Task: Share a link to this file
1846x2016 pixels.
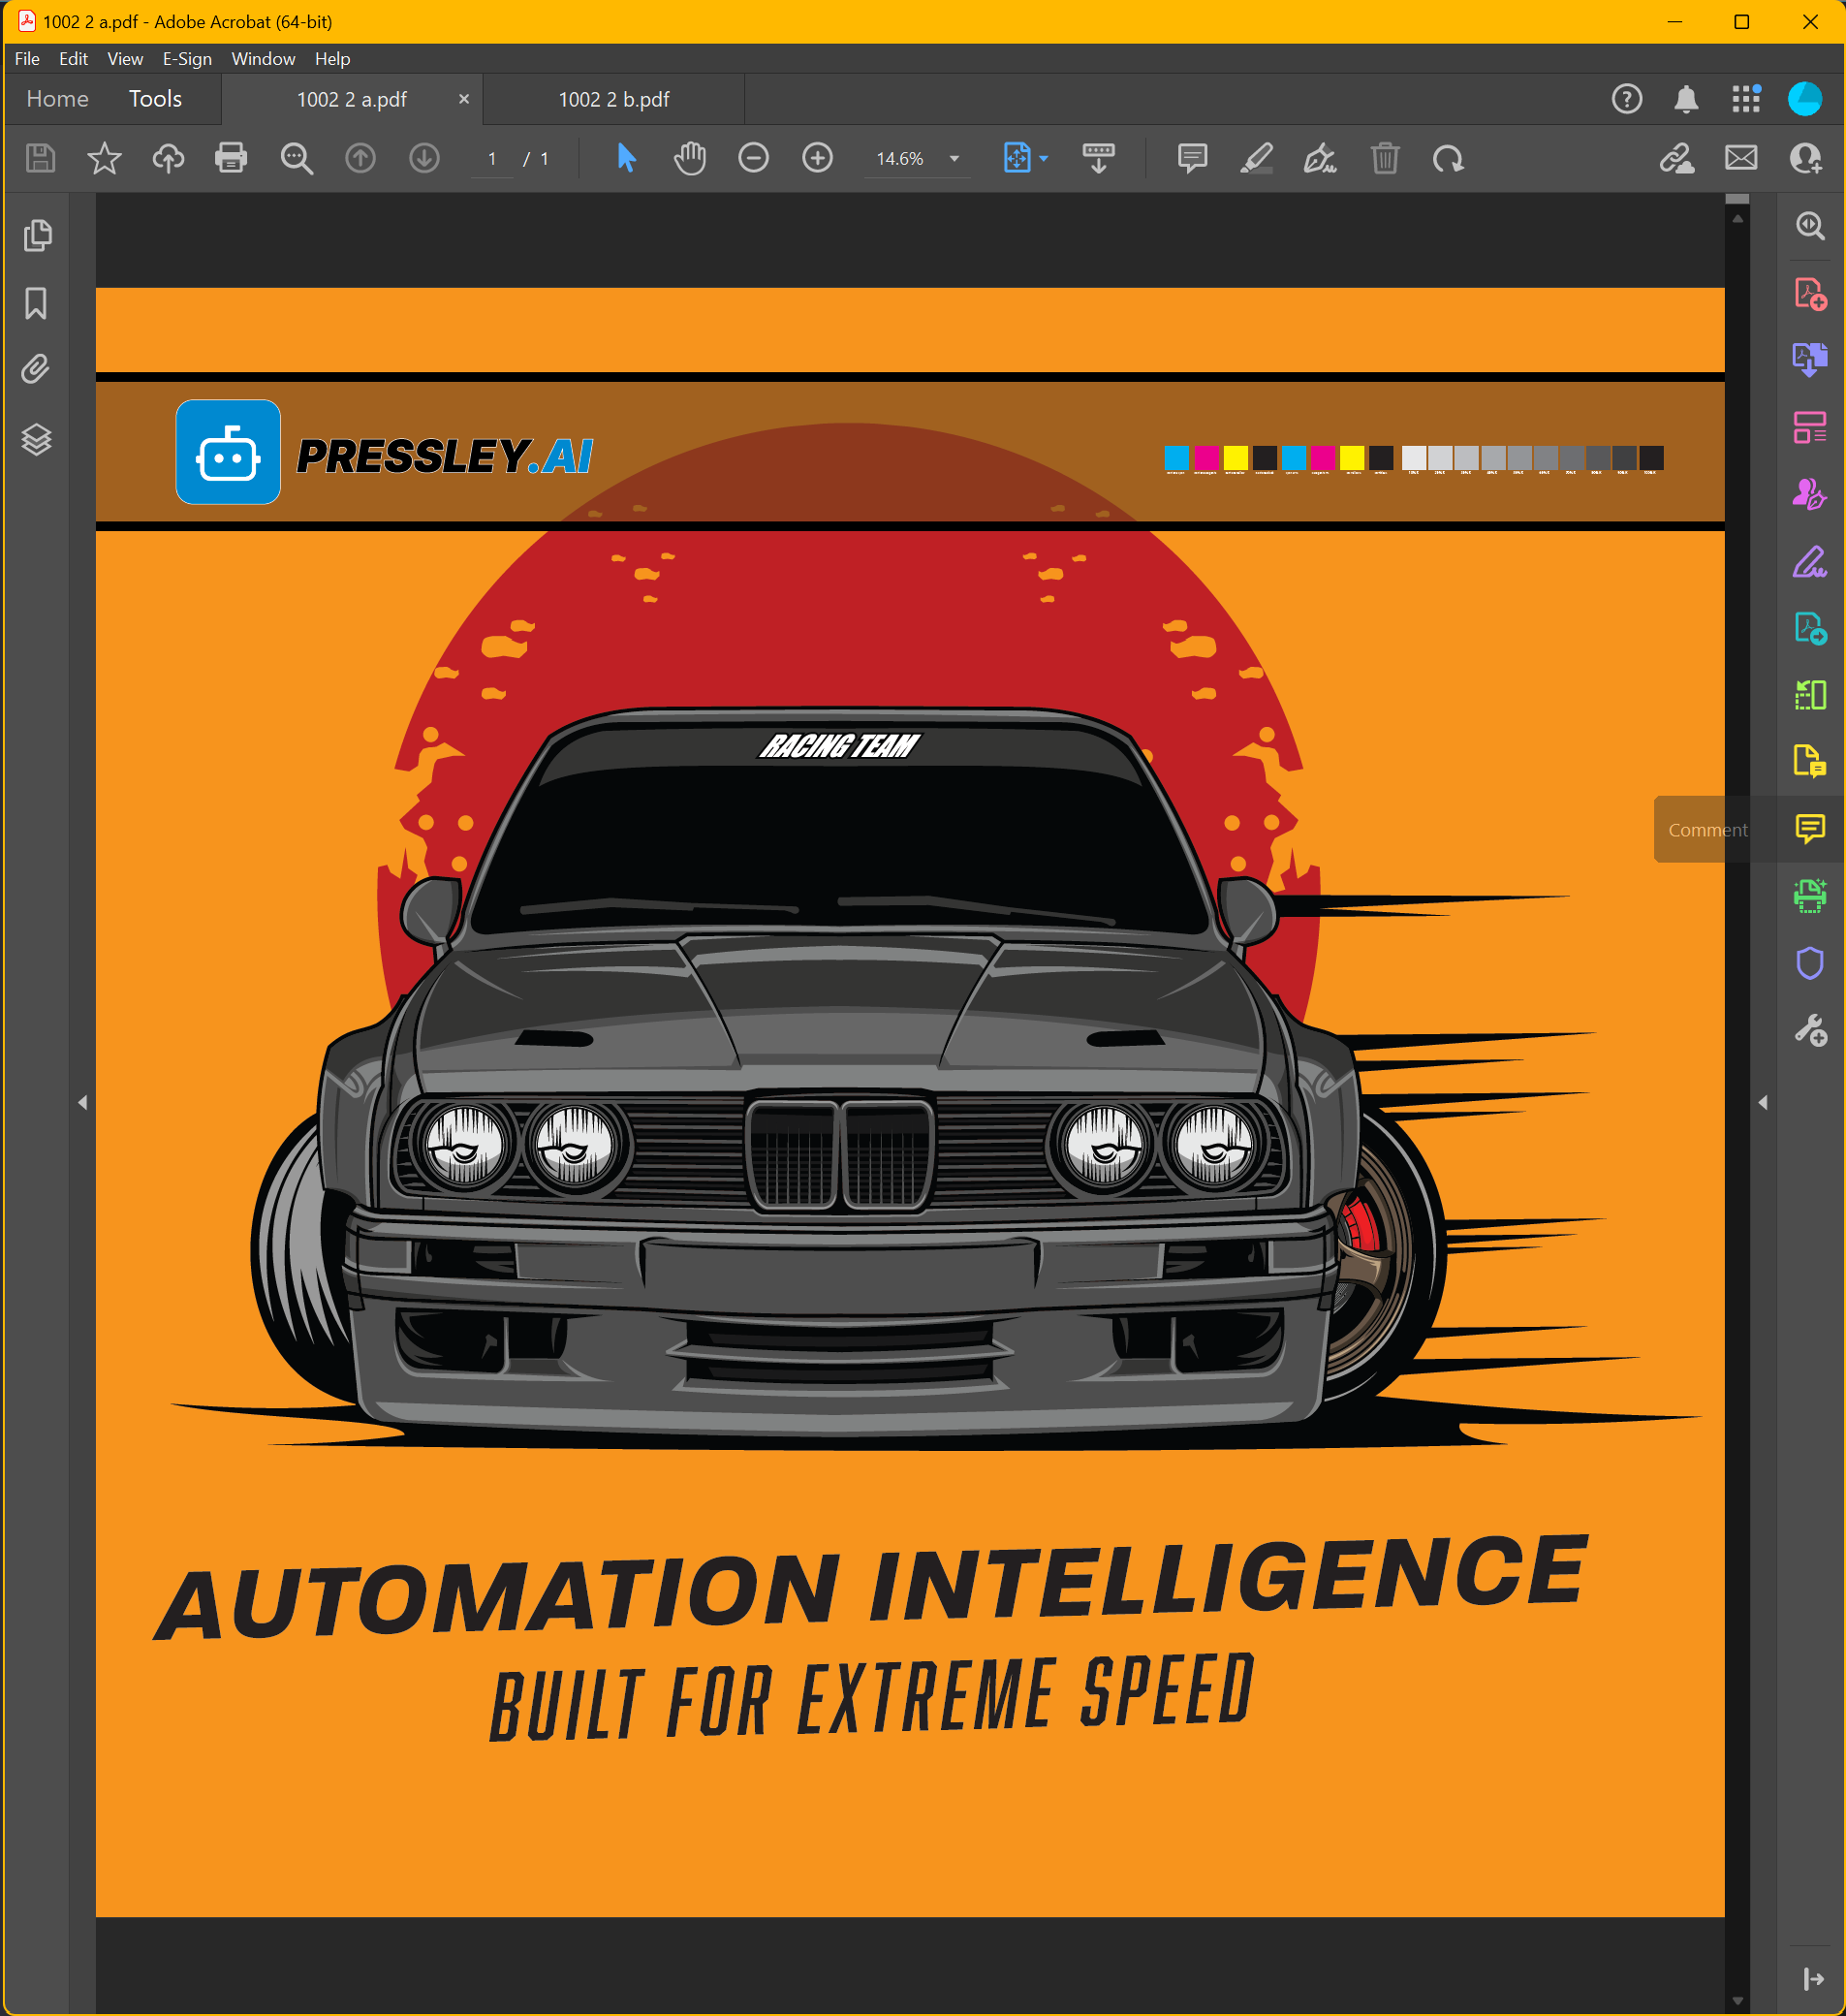Action: [x=1677, y=158]
